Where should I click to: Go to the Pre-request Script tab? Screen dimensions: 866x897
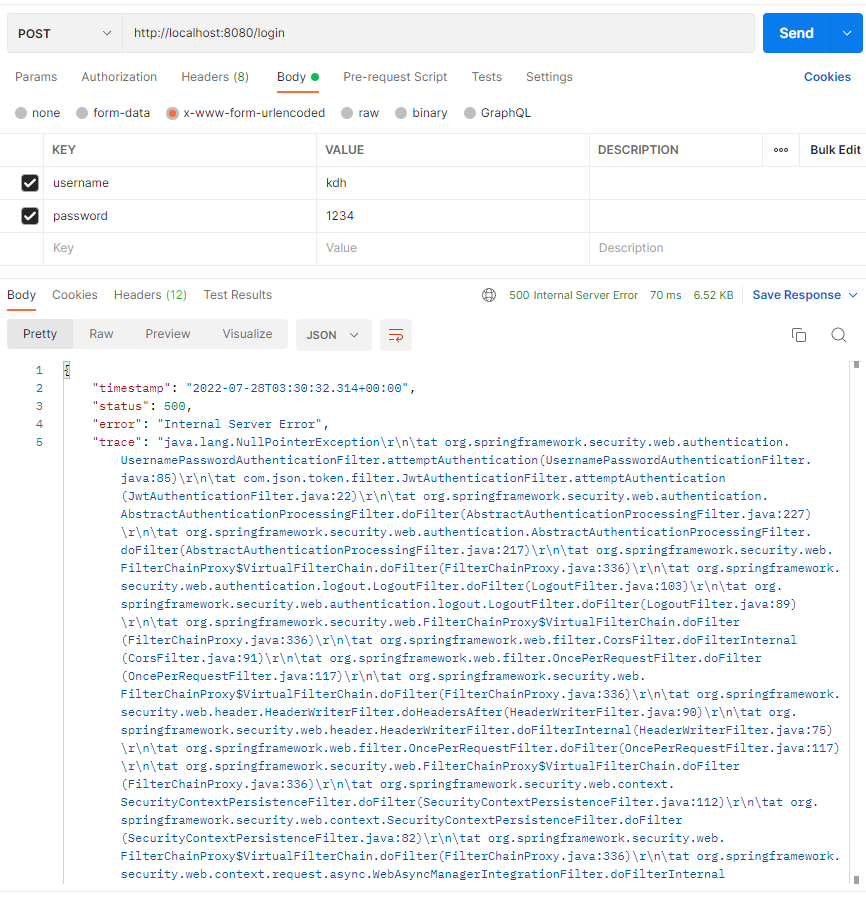click(395, 77)
